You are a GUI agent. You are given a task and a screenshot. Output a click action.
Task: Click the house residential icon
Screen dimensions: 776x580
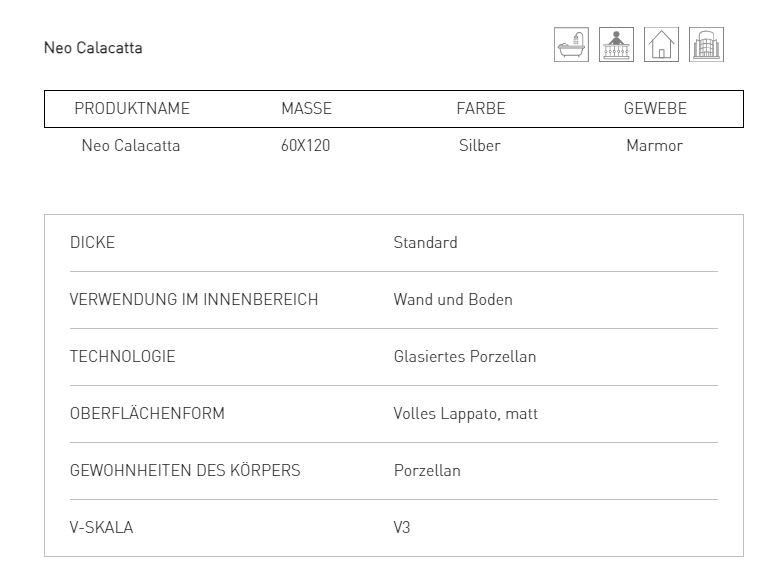pos(661,45)
